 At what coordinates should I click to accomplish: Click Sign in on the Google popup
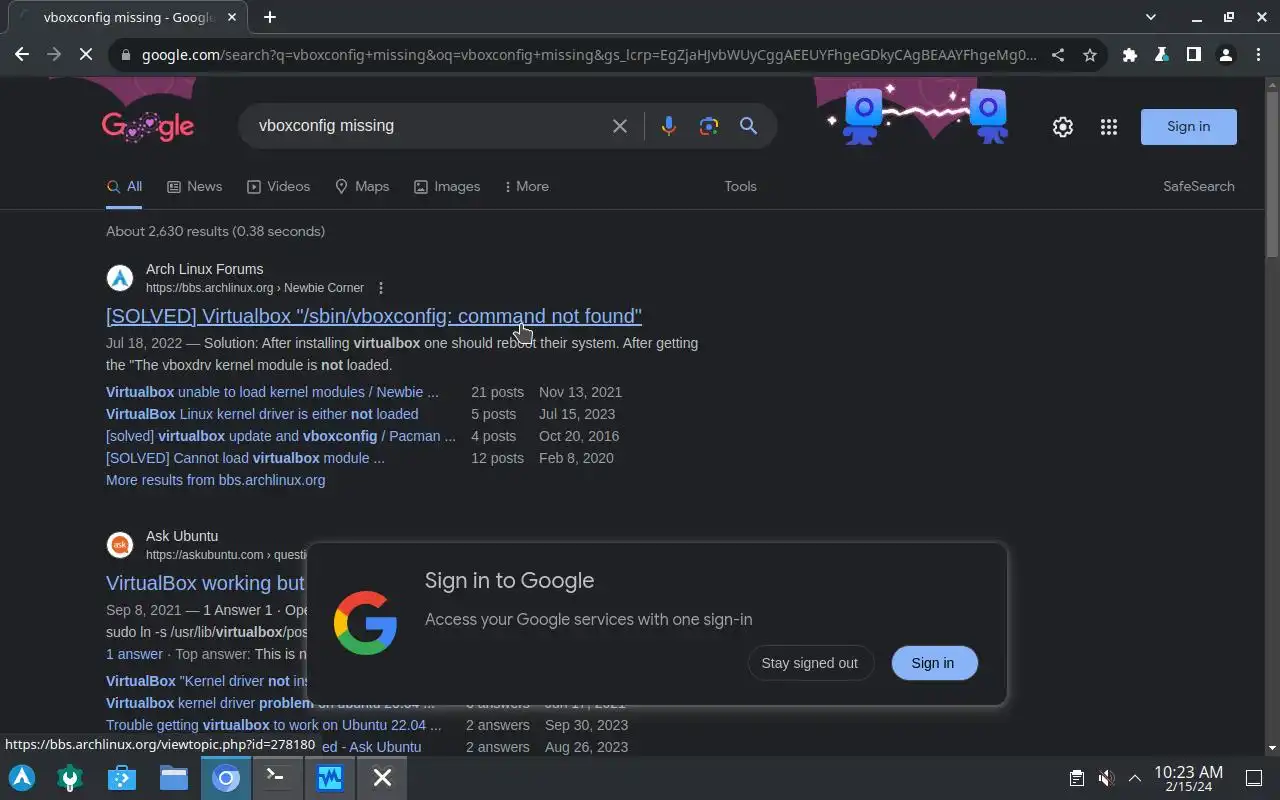(x=933, y=663)
